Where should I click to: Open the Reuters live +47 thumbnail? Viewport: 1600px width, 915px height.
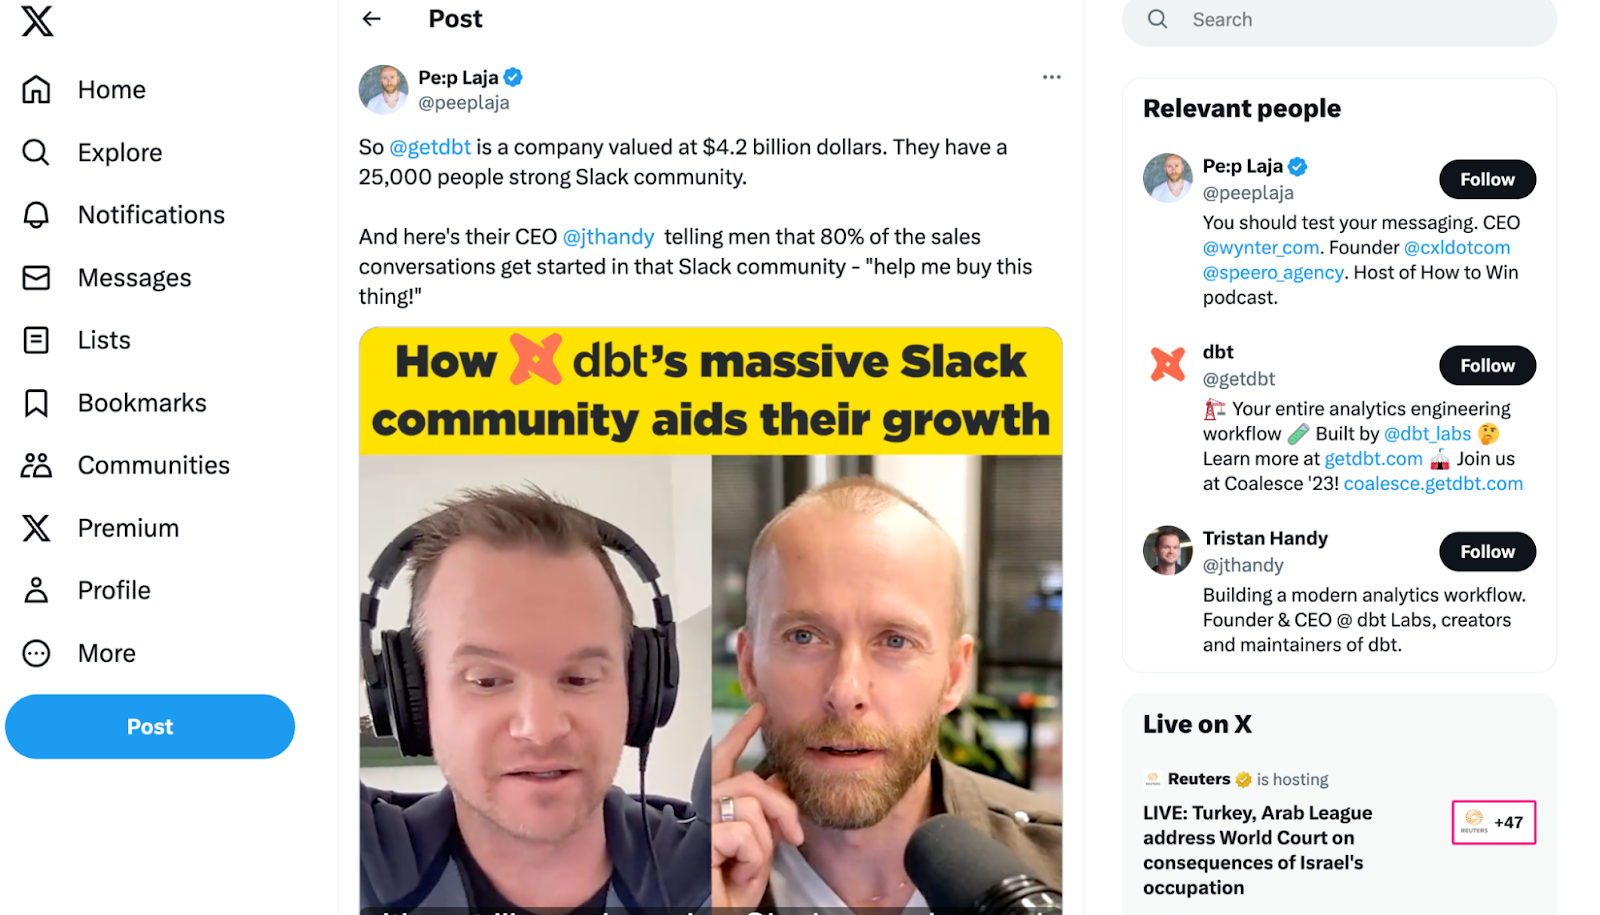pos(1493,822)
